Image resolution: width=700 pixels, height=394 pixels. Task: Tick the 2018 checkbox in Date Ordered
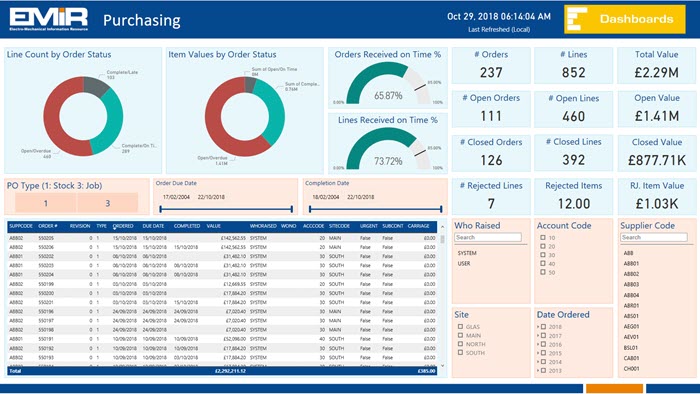pyautogui.click(x=544, y=327)
